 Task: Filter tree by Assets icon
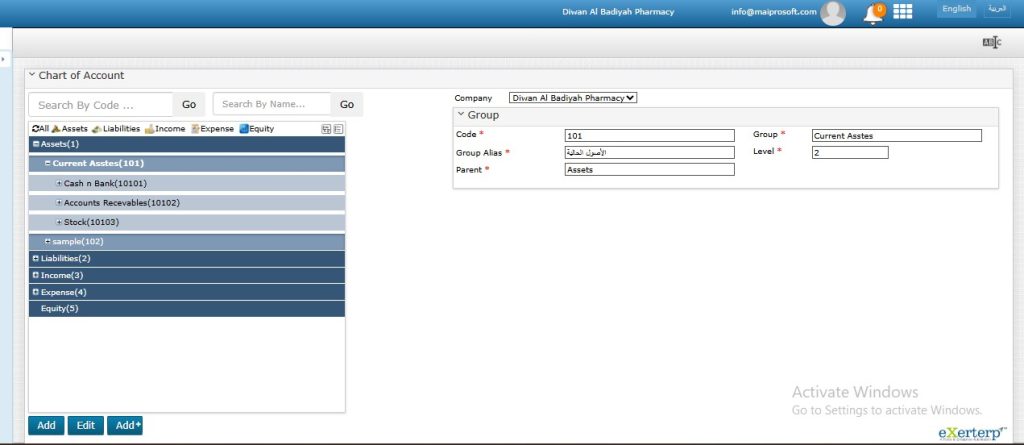pos(57,129)
